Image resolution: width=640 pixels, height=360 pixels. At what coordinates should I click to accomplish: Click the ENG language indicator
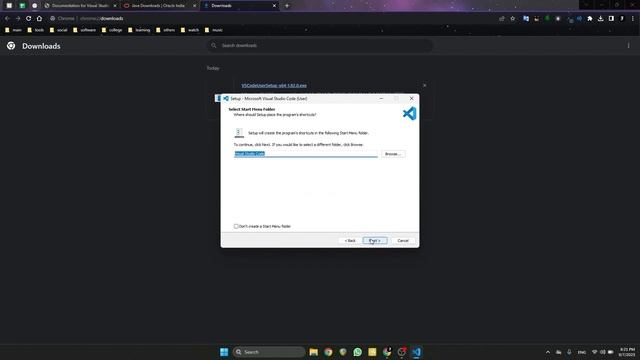point(582,352)
